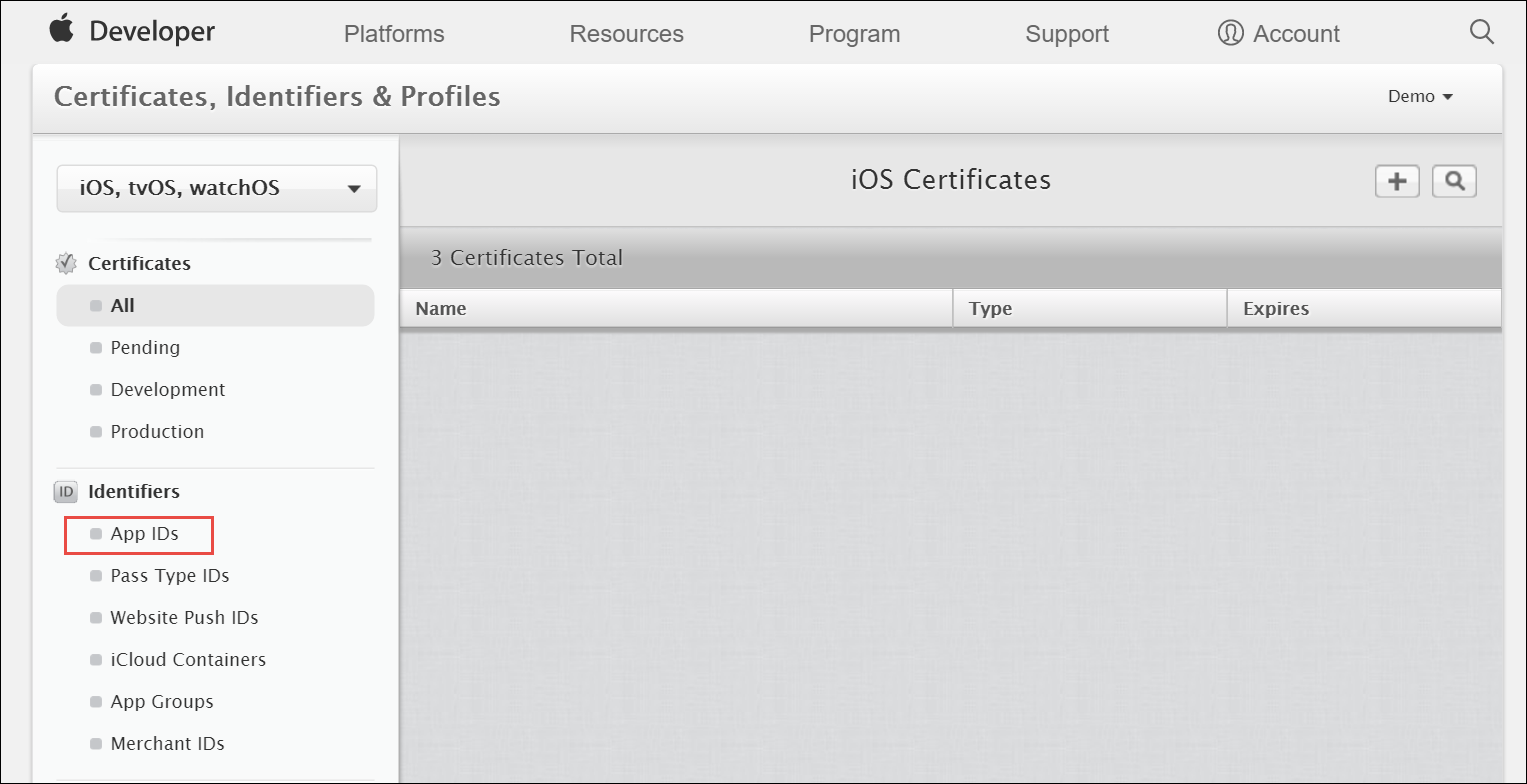Viewport: 1527px width, 784px height.
Task: Select the Production certificates filter
Action: (157, 431)
